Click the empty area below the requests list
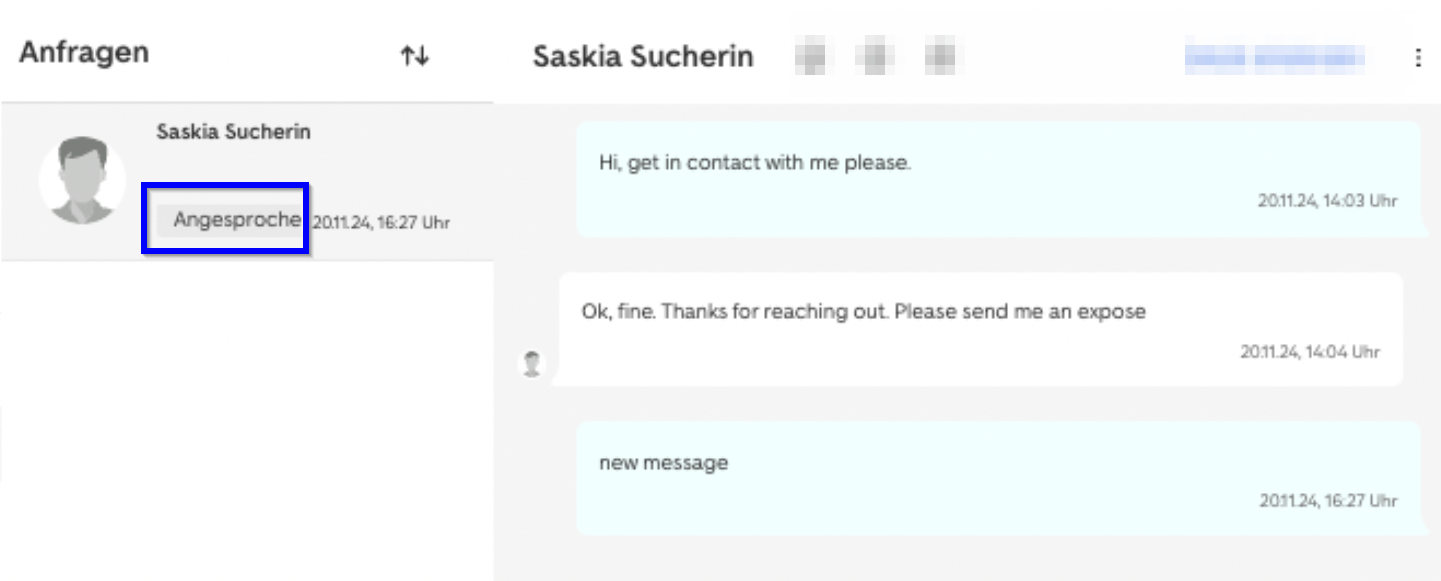 tap(246, 420)
